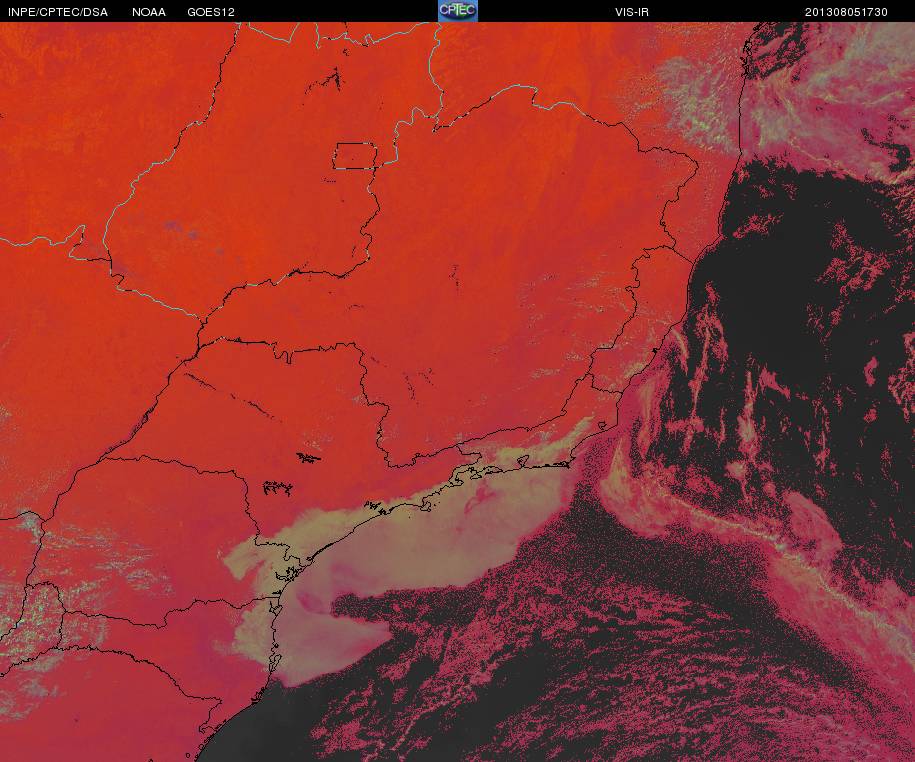Select the INPE/CPTEC/DSA header text
The height and width of the screenshot is (762, 915).
tap(58, 12)
